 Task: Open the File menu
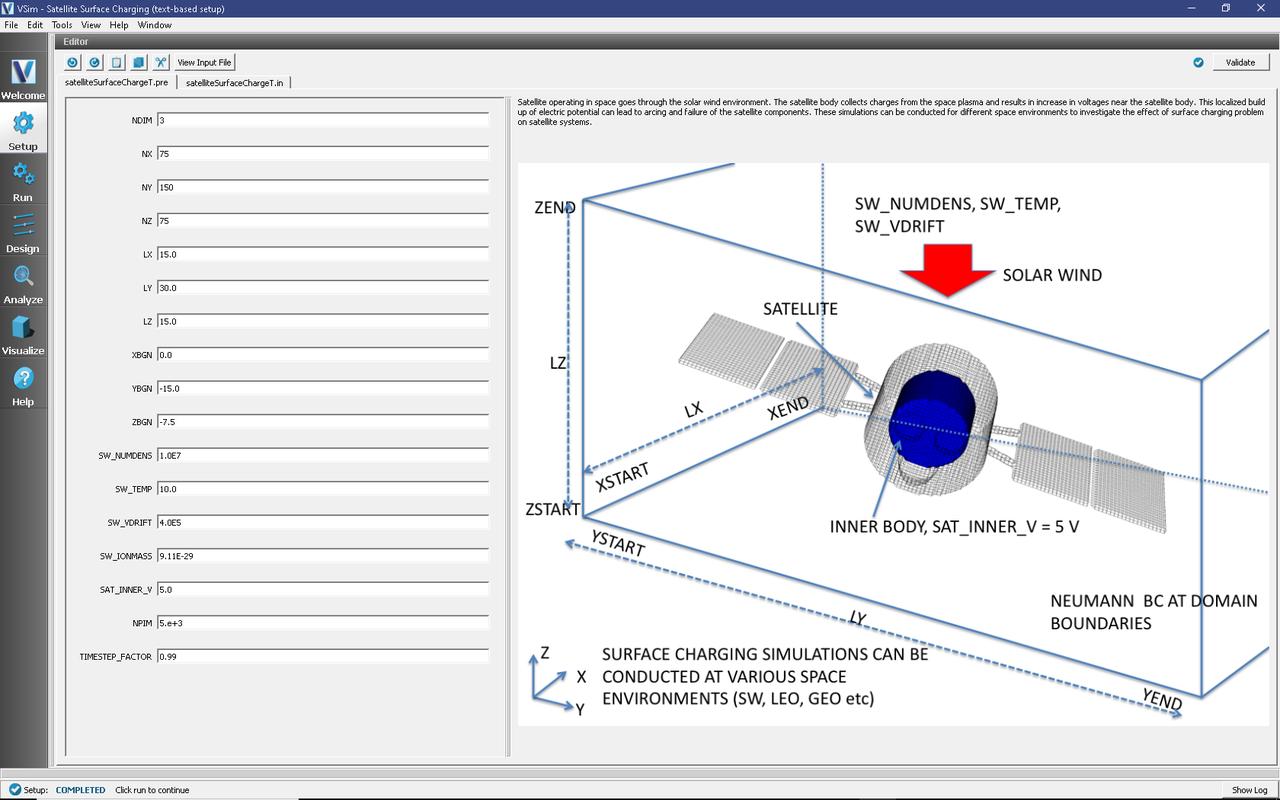[12, 25]
